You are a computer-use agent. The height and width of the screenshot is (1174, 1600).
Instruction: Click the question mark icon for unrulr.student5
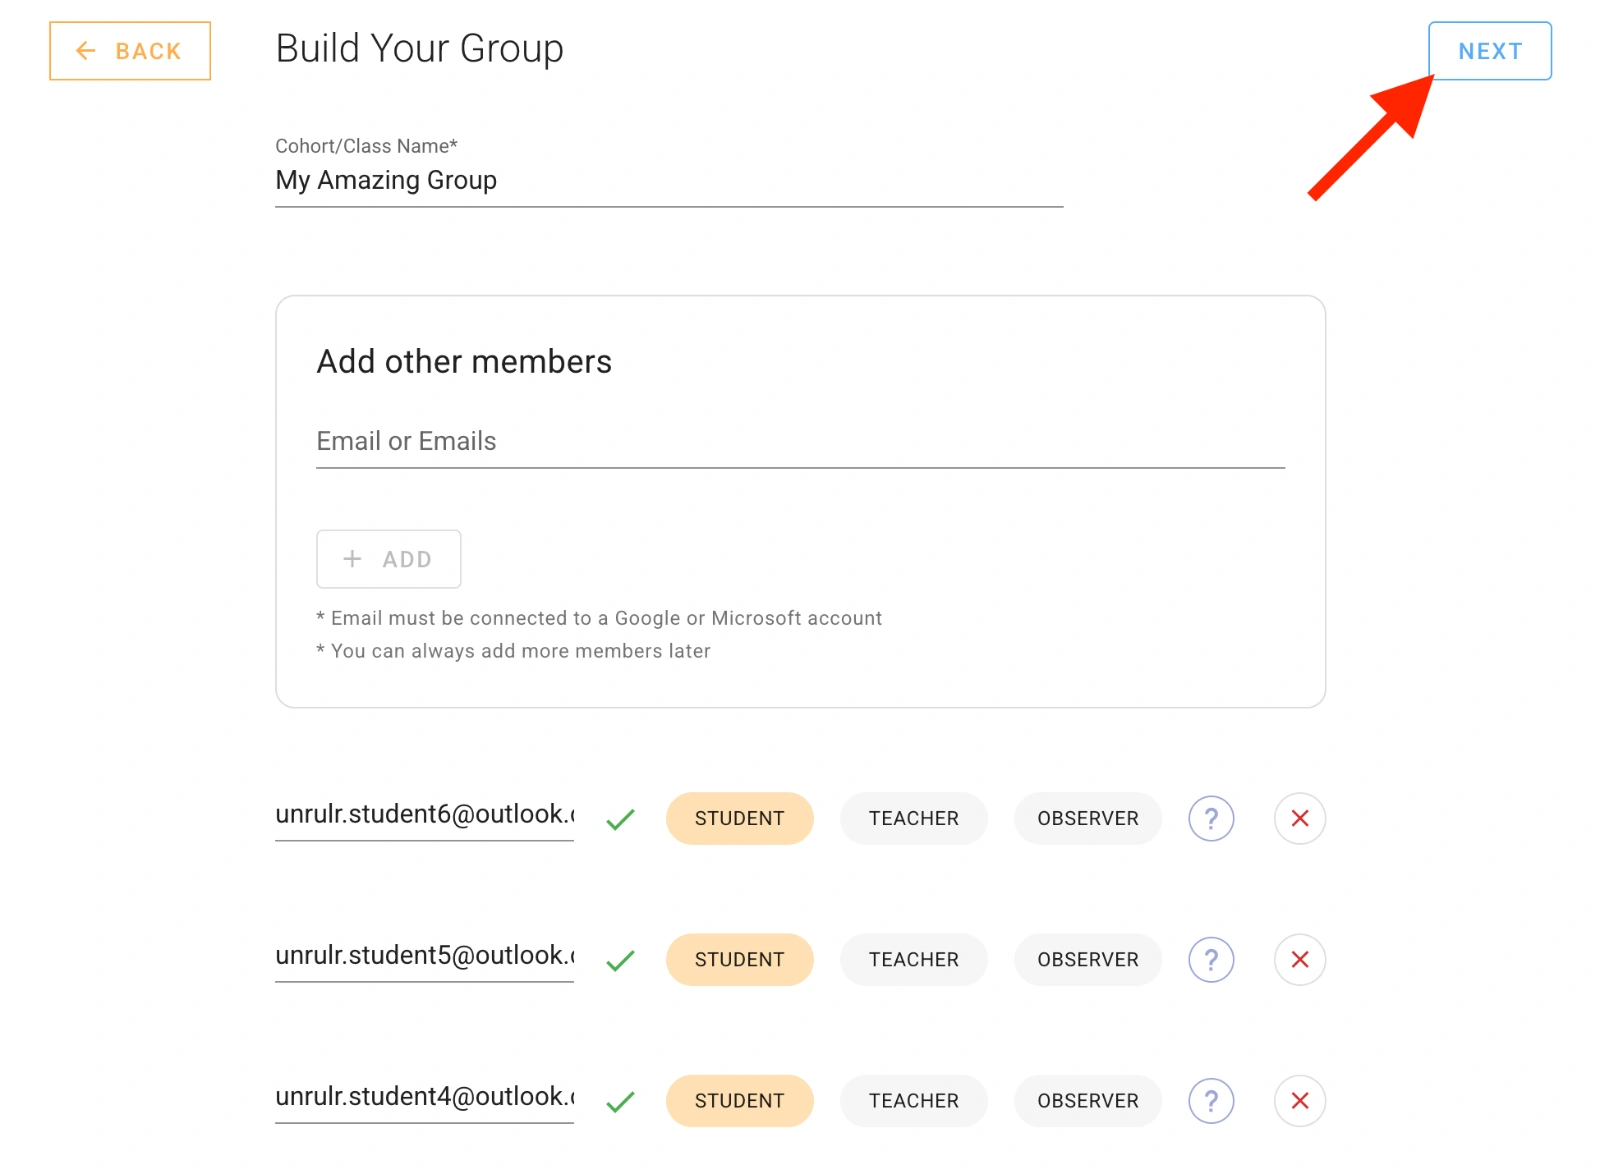1211,959
